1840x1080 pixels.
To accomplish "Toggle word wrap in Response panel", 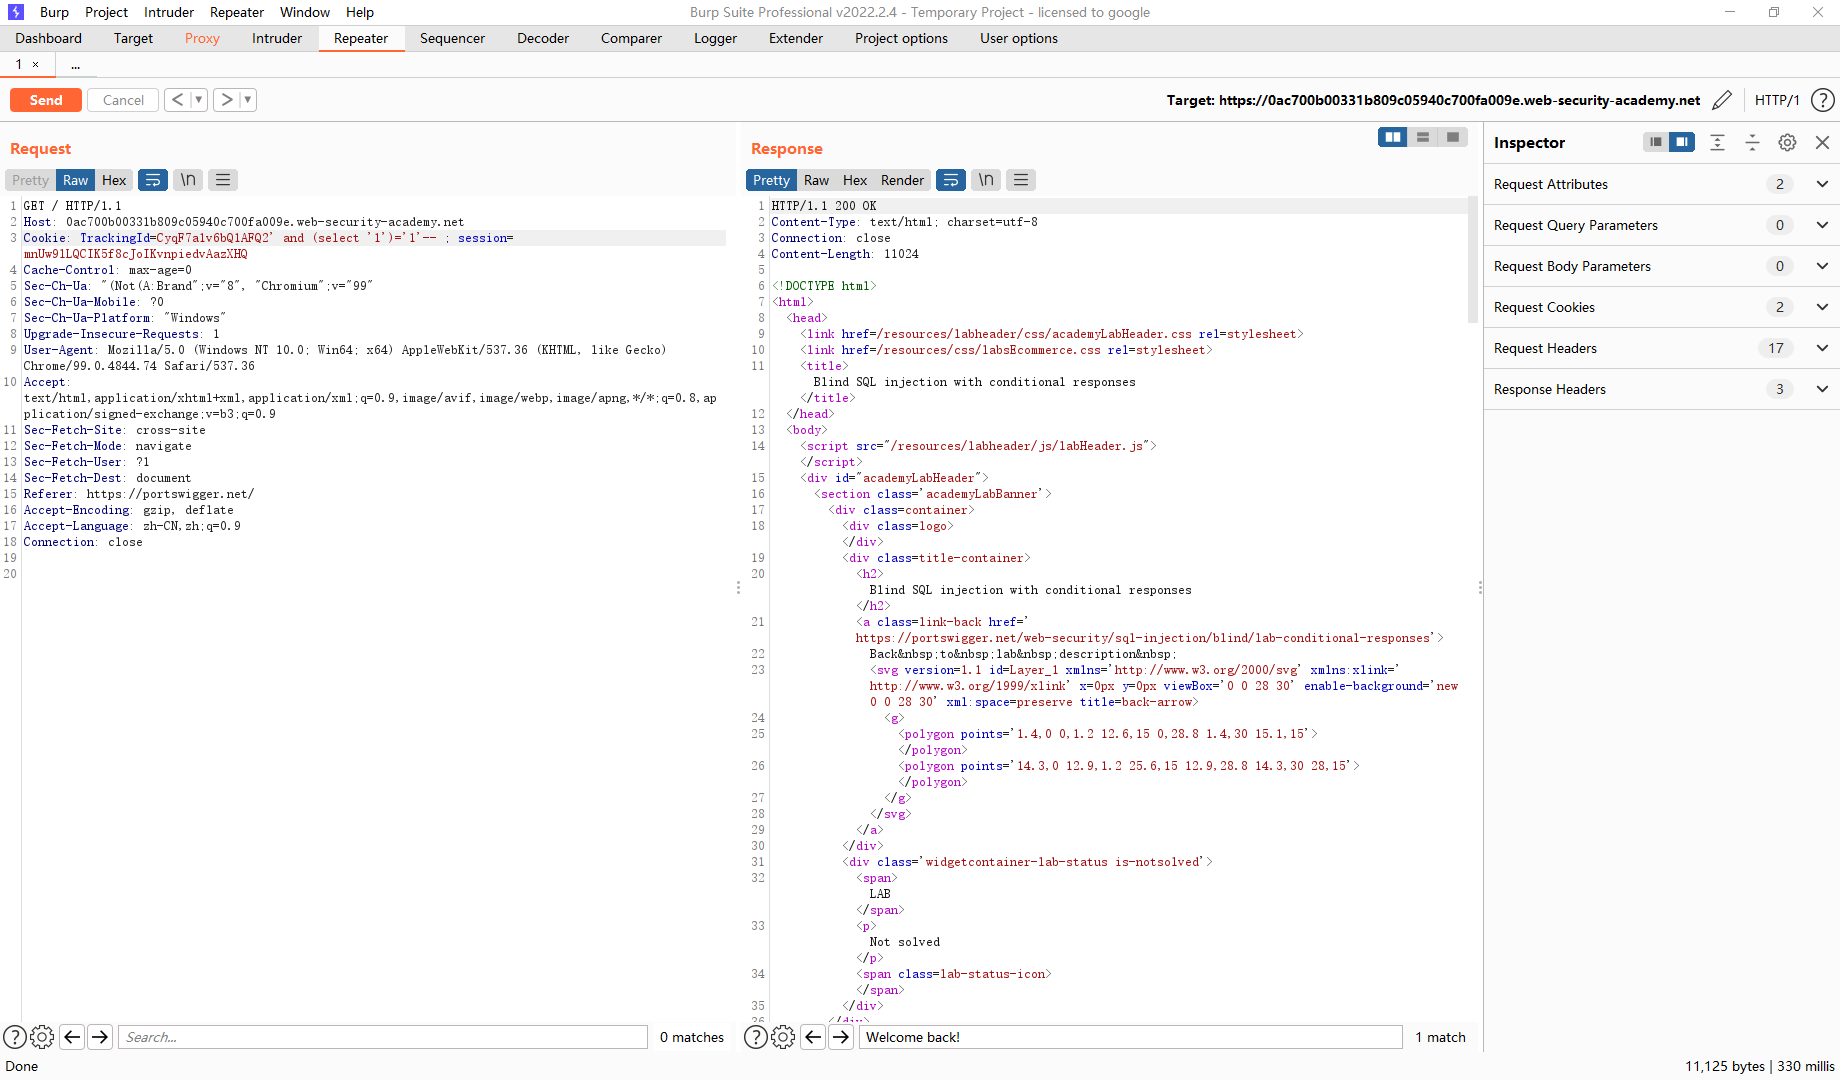I will 951,180.
